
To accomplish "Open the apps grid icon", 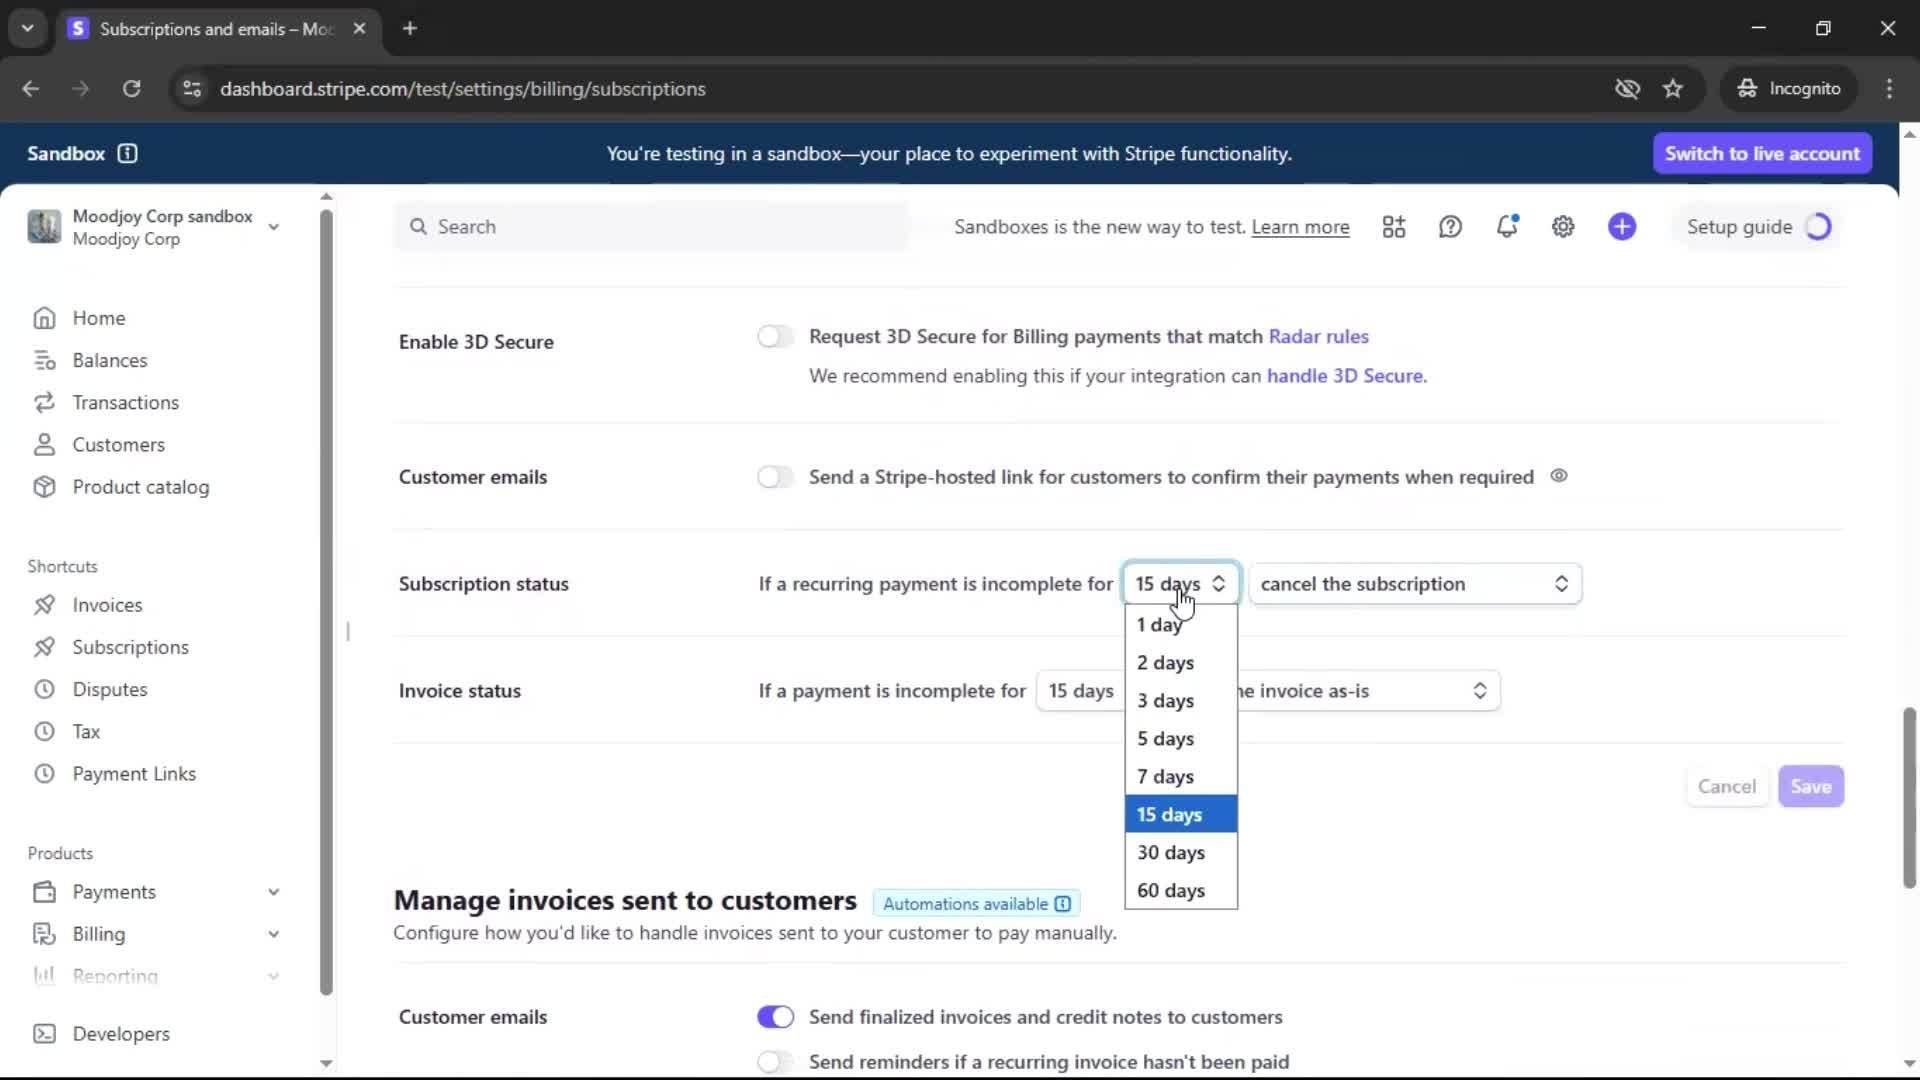I will (x=1393, y=227).
